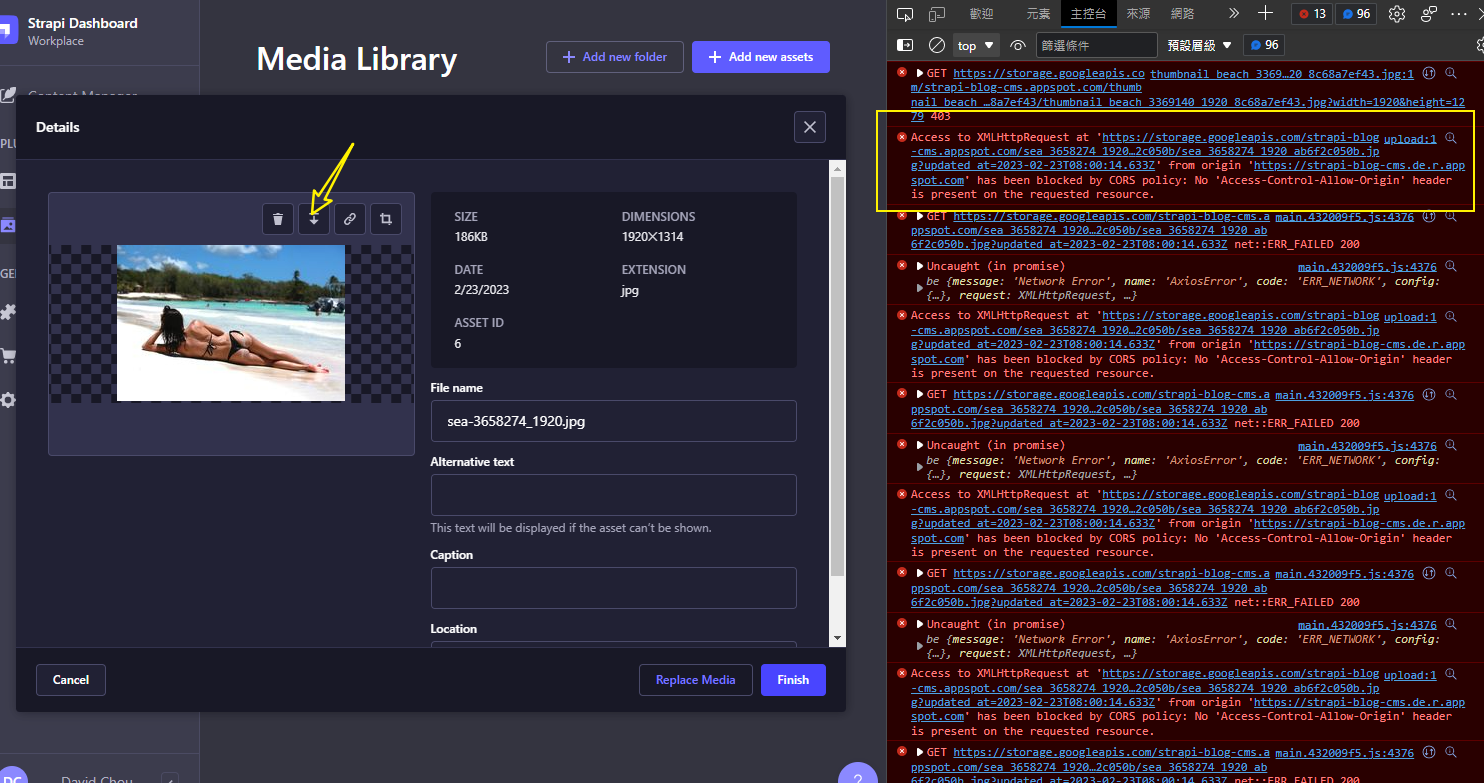Screen dimensions: 1484x783
Task: Focus the console filter field
Action: click(x=1096, y=45)
